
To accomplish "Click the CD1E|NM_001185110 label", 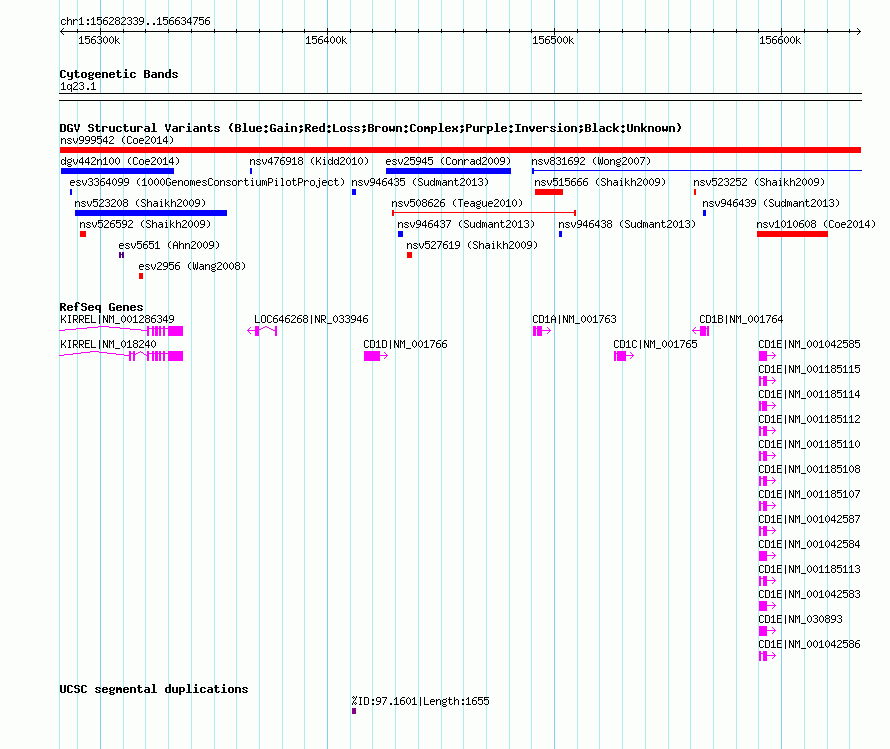I will 809,444.
